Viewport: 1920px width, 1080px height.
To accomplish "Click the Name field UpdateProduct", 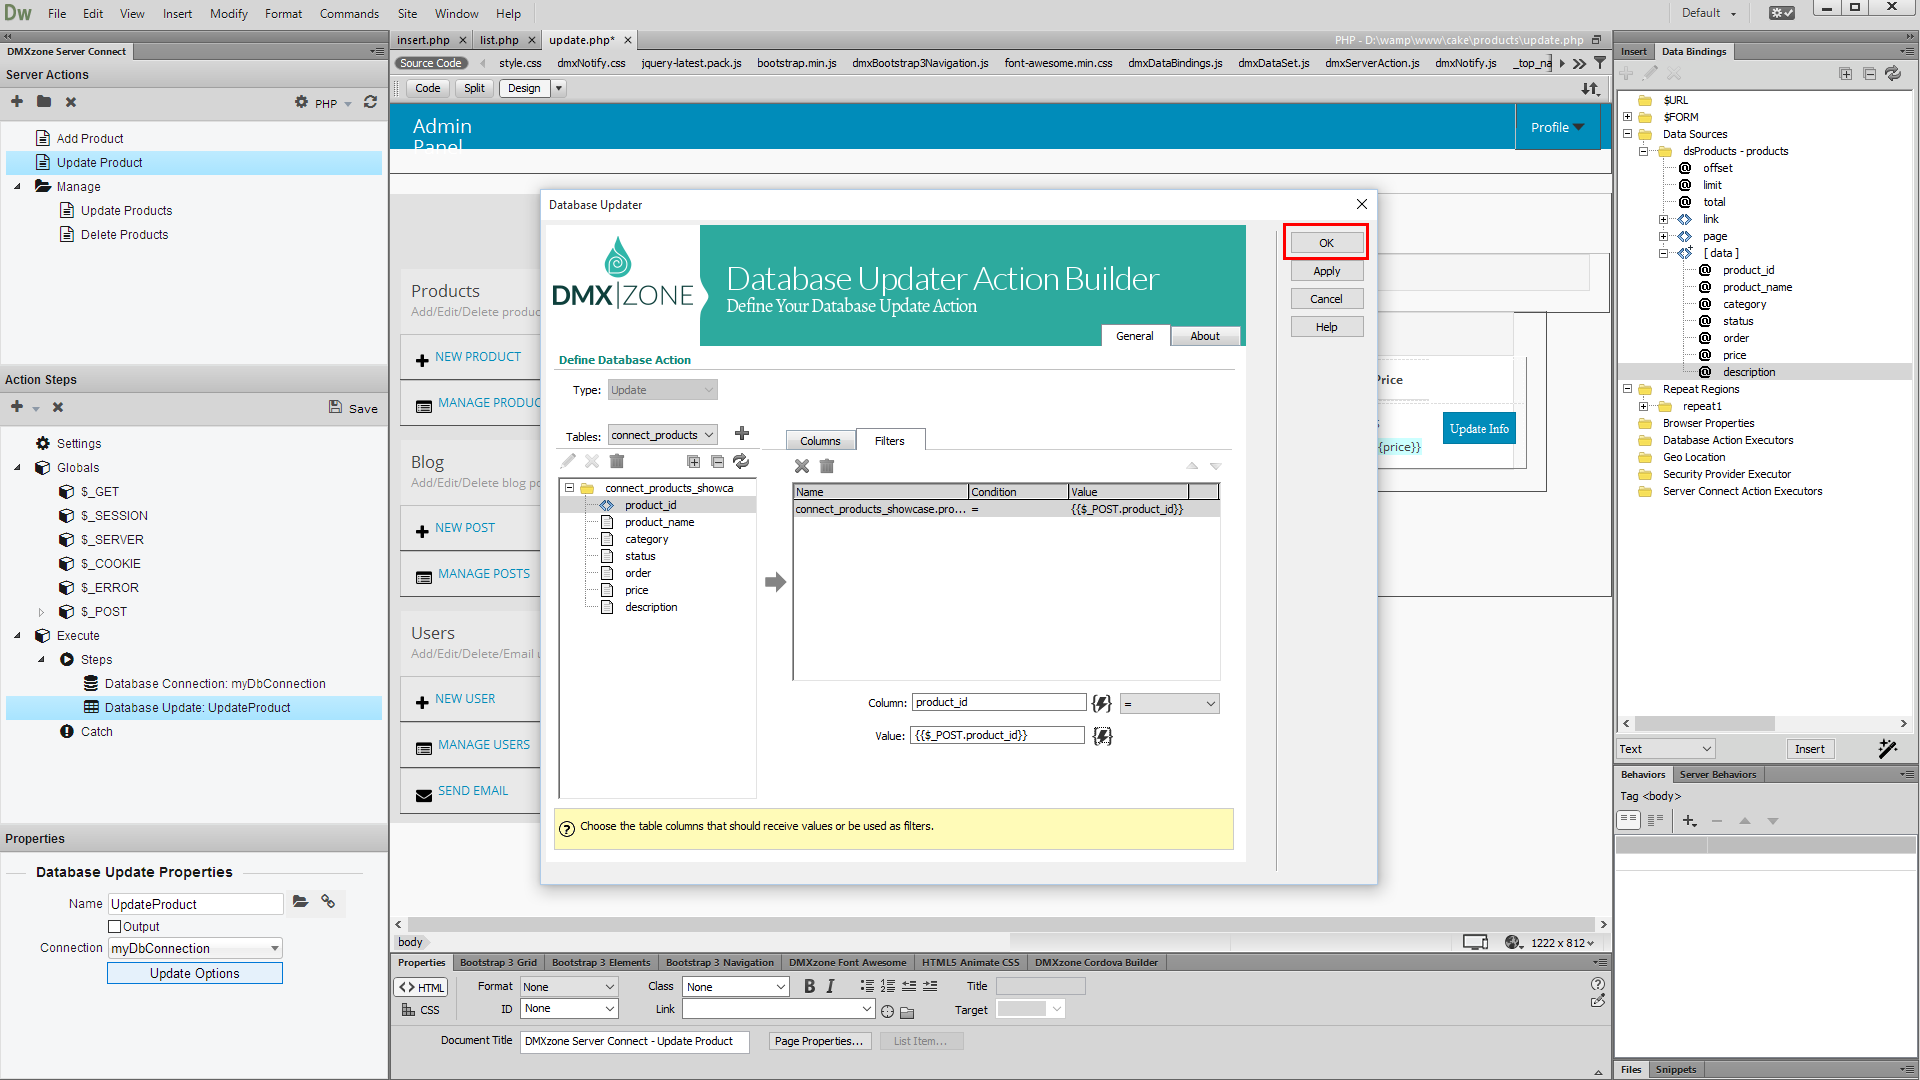I will [195, 904].
